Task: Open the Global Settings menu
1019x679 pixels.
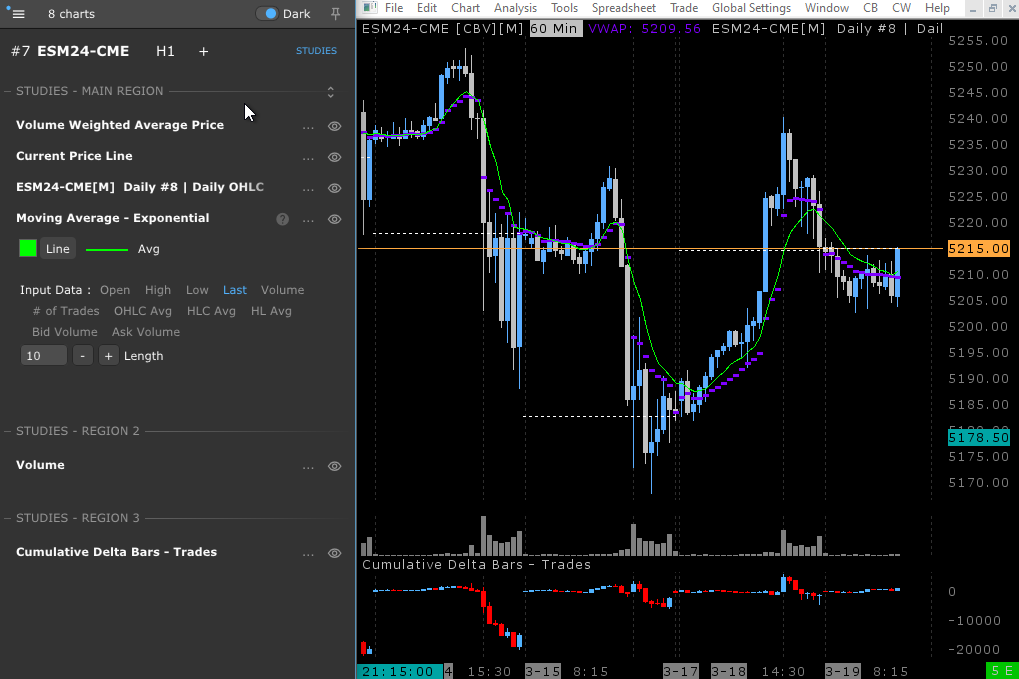Action: point(751,8)
